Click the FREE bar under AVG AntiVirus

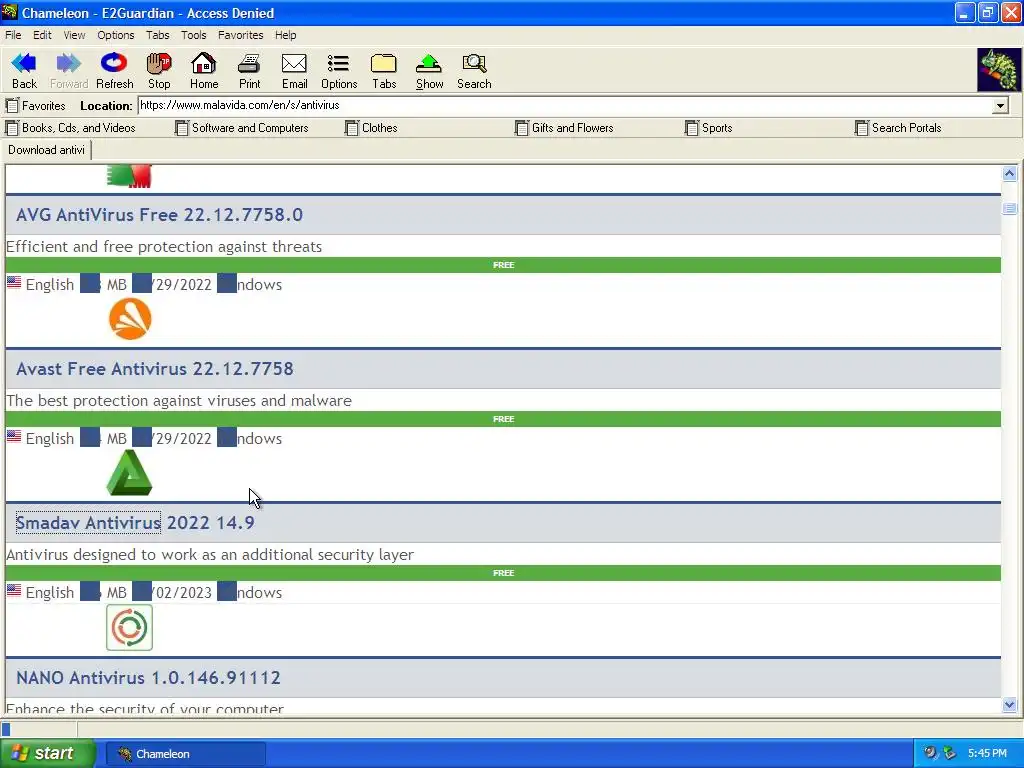point(503,265)
